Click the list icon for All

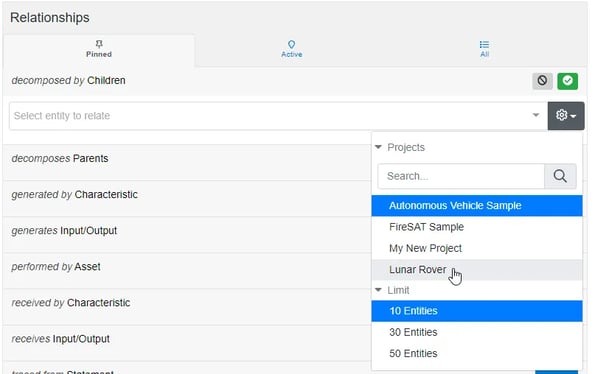click(484, 44)
